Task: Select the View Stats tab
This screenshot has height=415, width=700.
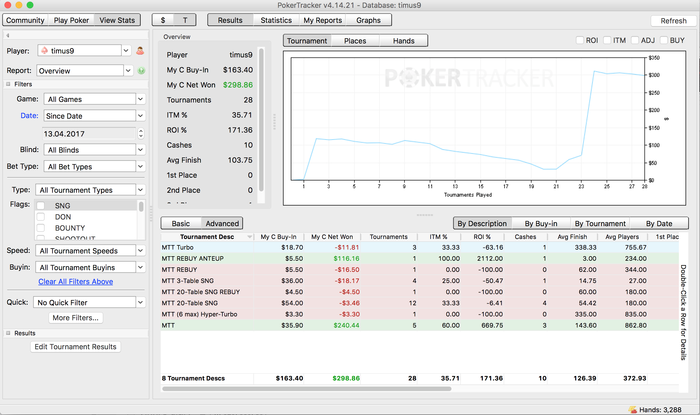Action: pos(117,20)
